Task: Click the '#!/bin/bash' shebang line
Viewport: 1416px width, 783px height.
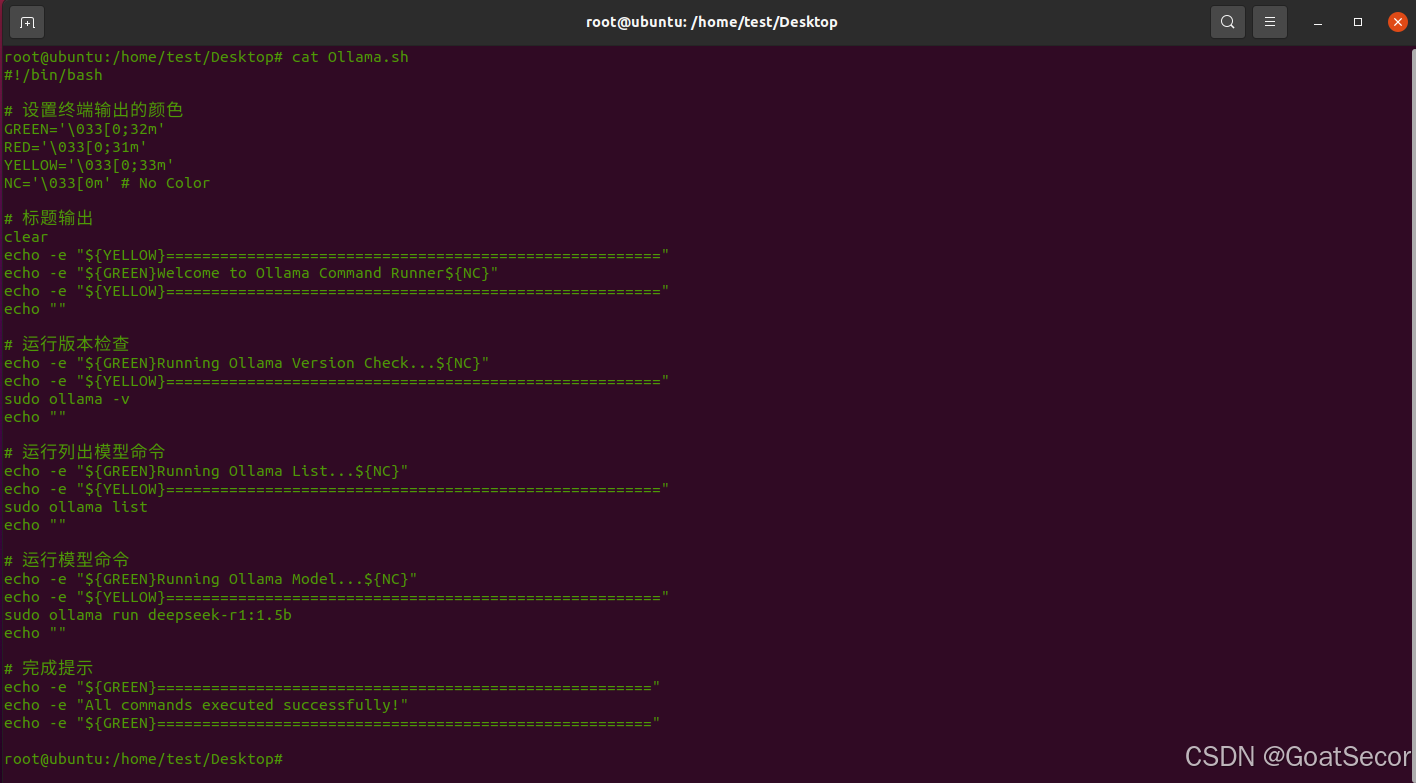Action: point(53,75)
